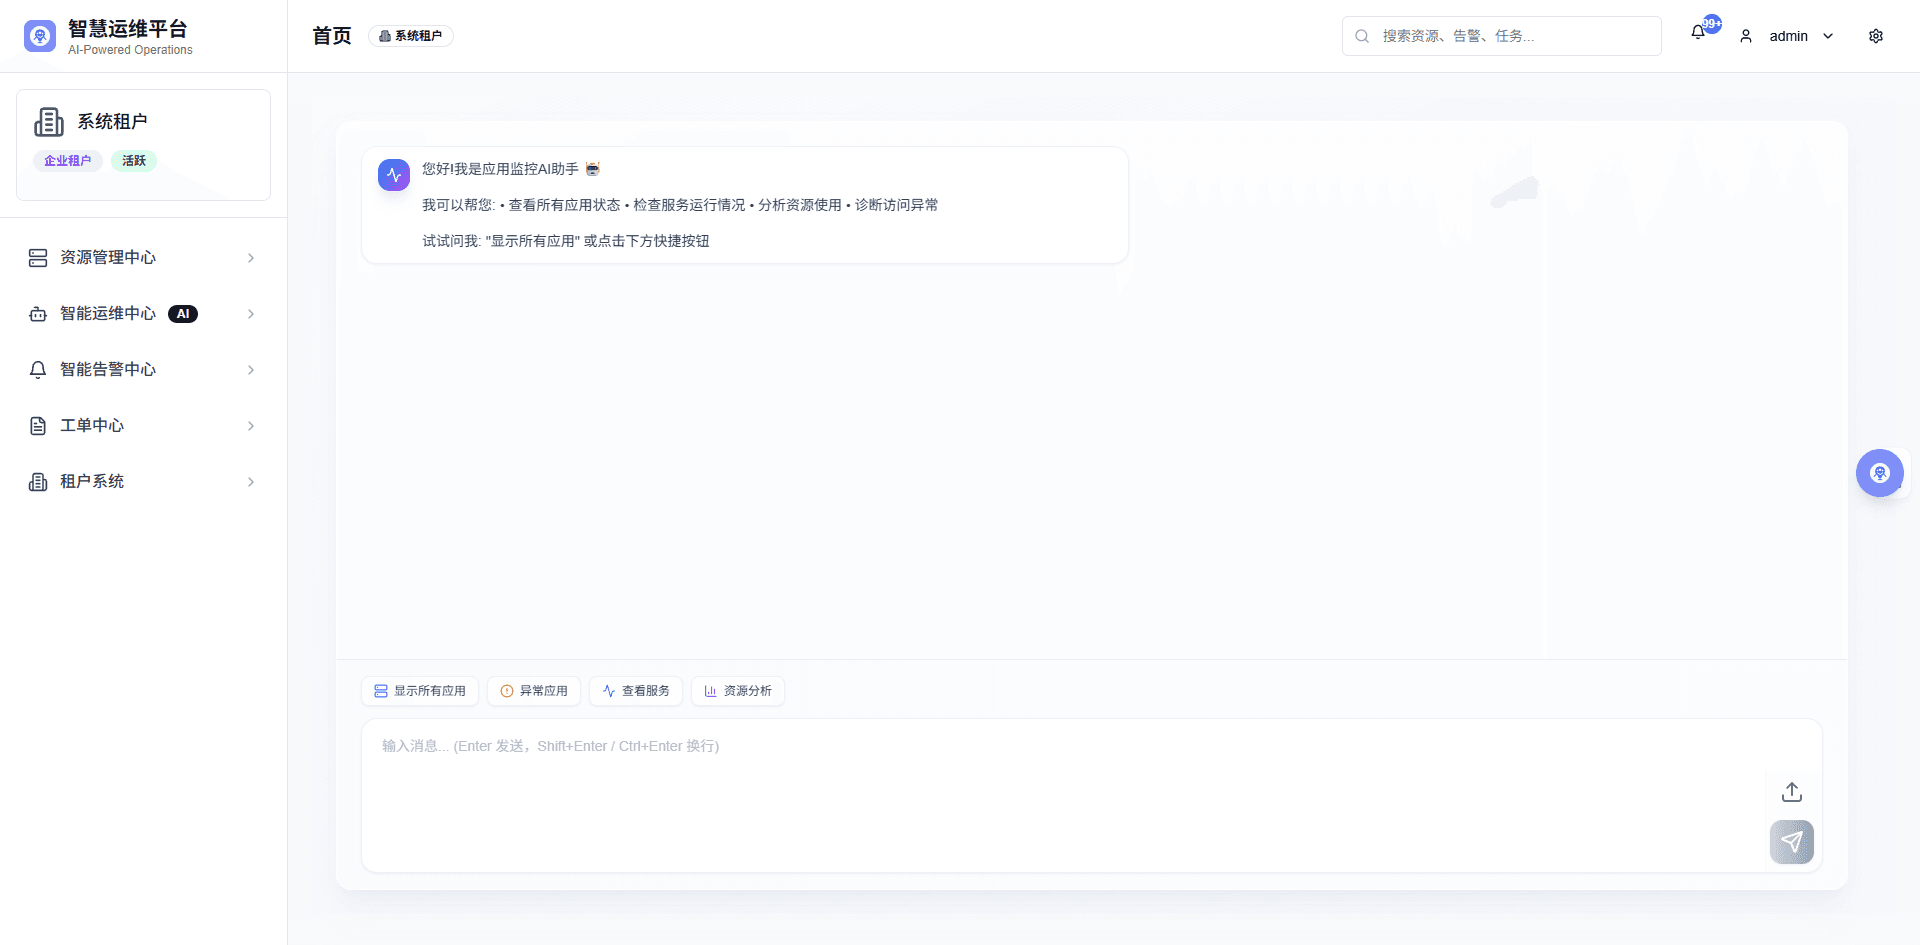
Task: Click the 我可以帮您 capabilities text line
Action: [680, 205]
